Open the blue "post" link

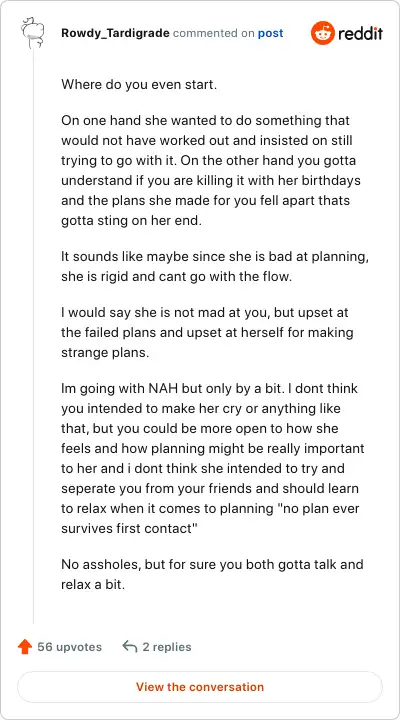tap(270, 34)
